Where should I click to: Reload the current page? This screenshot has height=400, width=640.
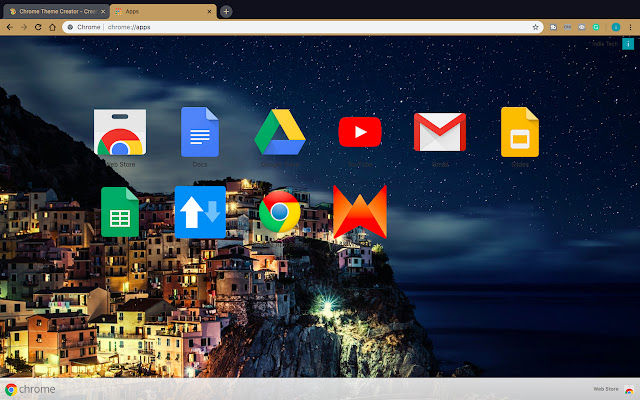coord(38,27)
